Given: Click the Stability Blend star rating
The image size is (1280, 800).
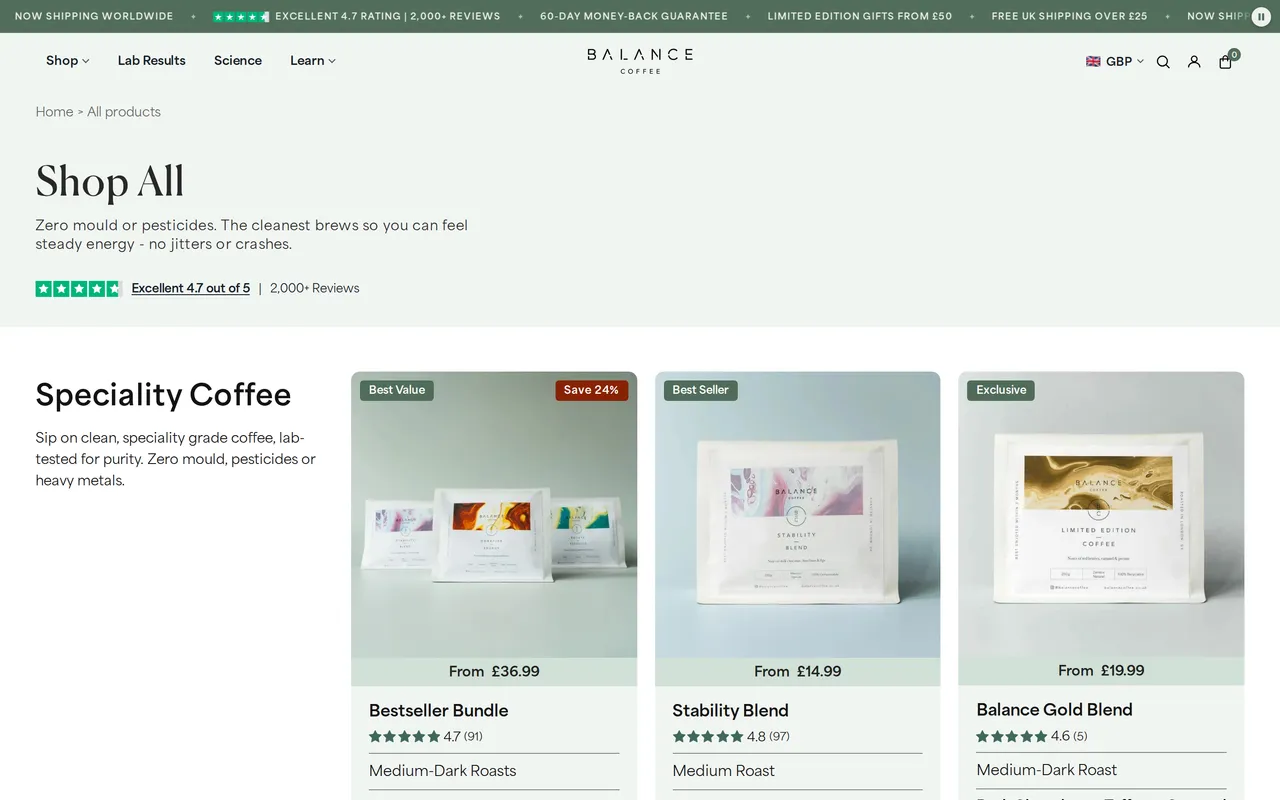Looking at the screenshot, I should (x=708, y=736).
